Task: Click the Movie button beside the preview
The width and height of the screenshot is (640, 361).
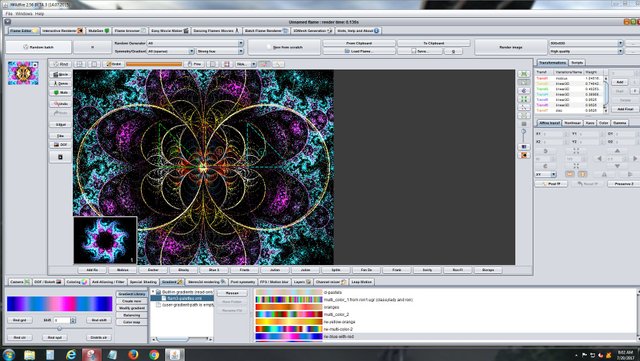Action: point(60,74)
